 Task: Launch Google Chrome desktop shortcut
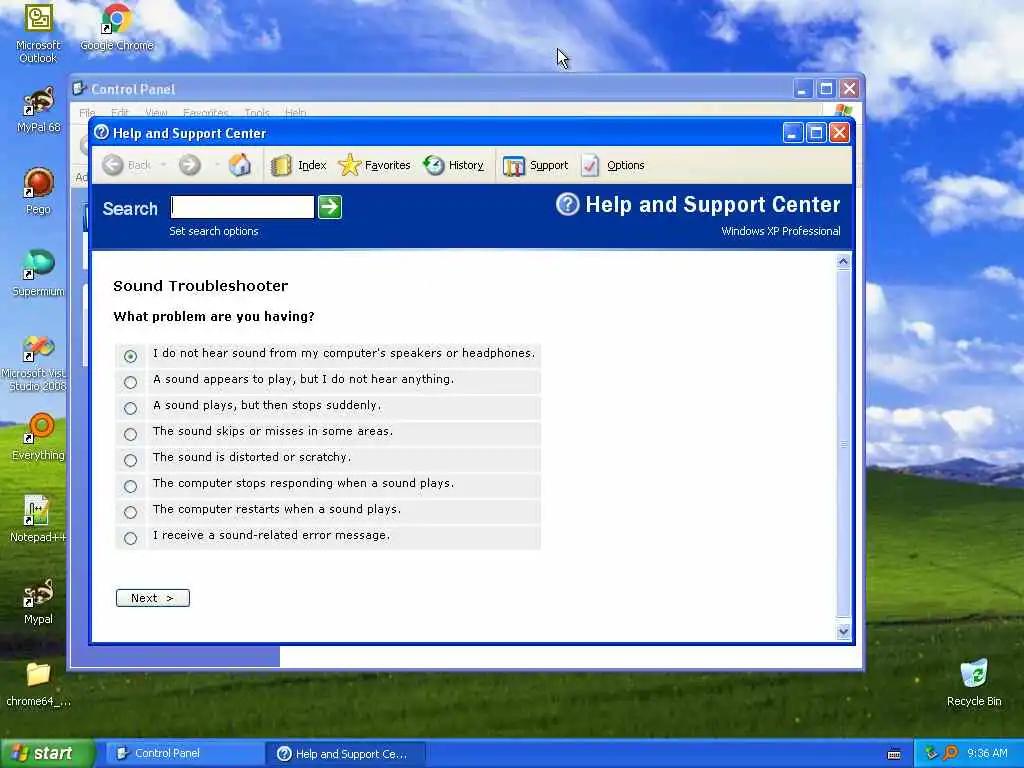[x=117, y=28]
